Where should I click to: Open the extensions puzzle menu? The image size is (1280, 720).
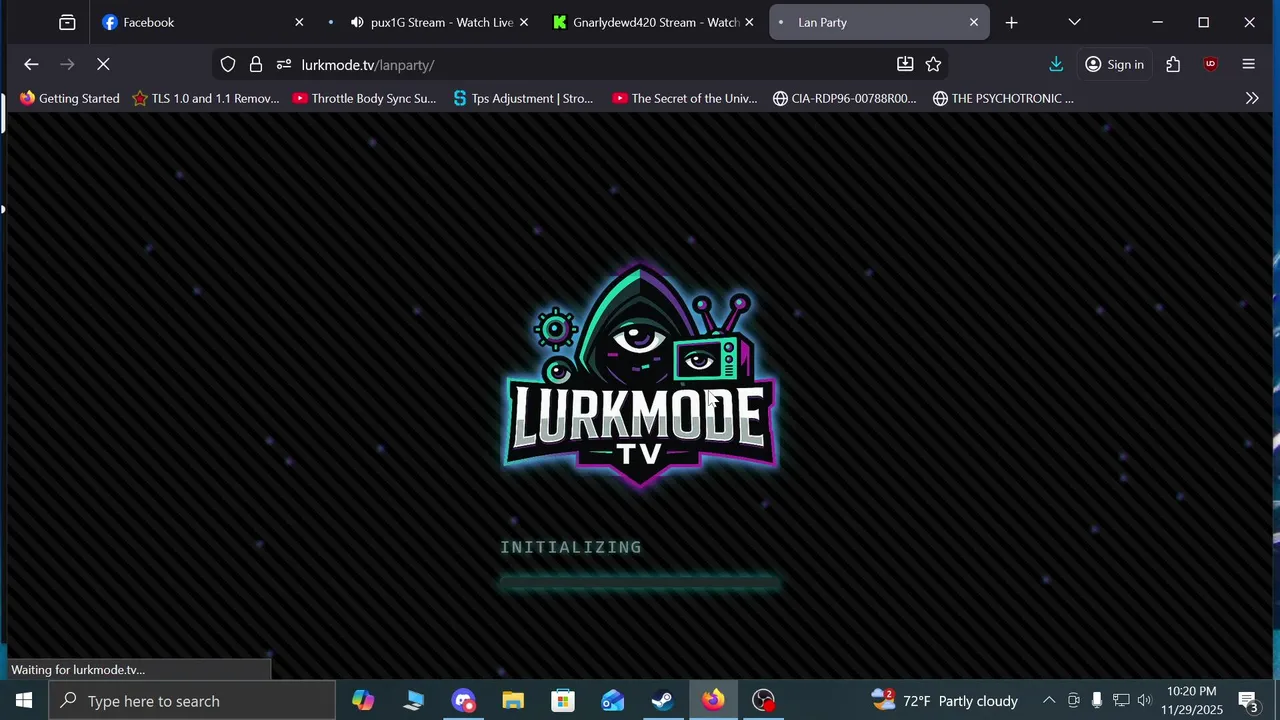point(1173,64)
